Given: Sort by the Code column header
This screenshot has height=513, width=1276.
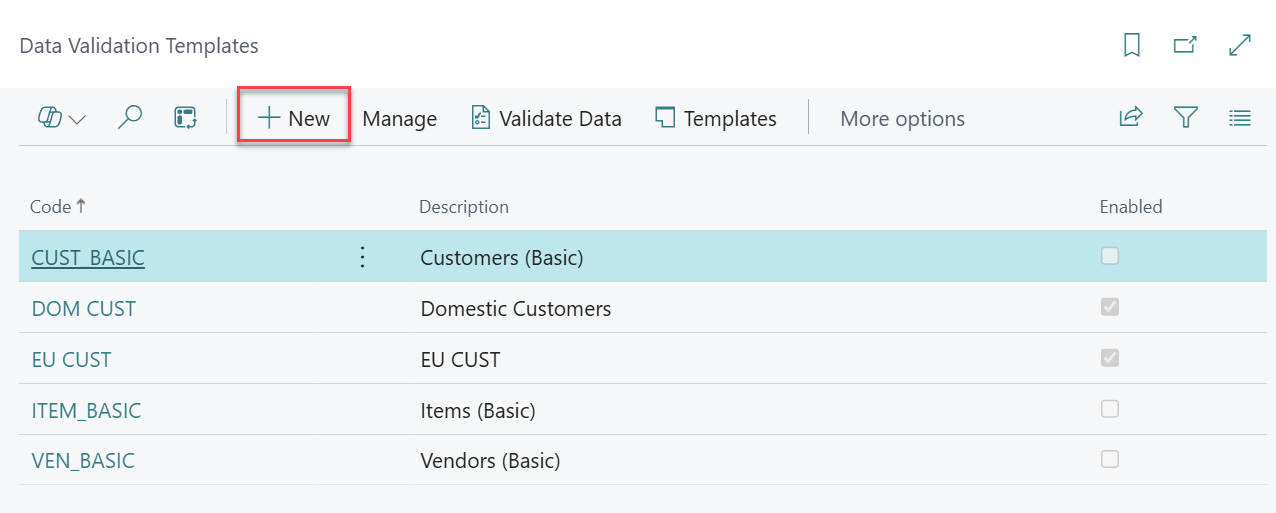Looking at the screenshot, I should tap(58, 207).
